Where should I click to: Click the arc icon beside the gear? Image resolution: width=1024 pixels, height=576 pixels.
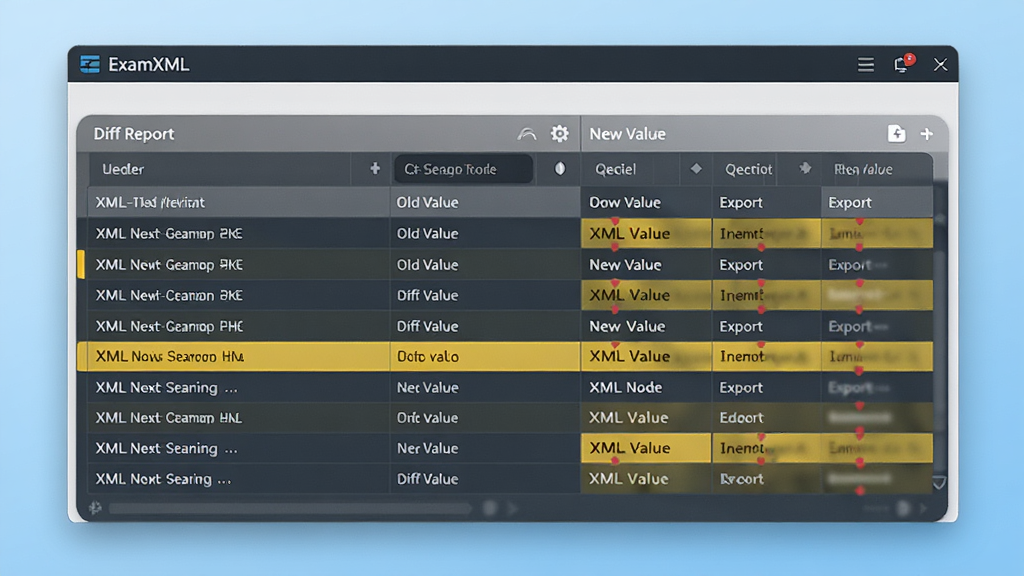pos(527,135)
